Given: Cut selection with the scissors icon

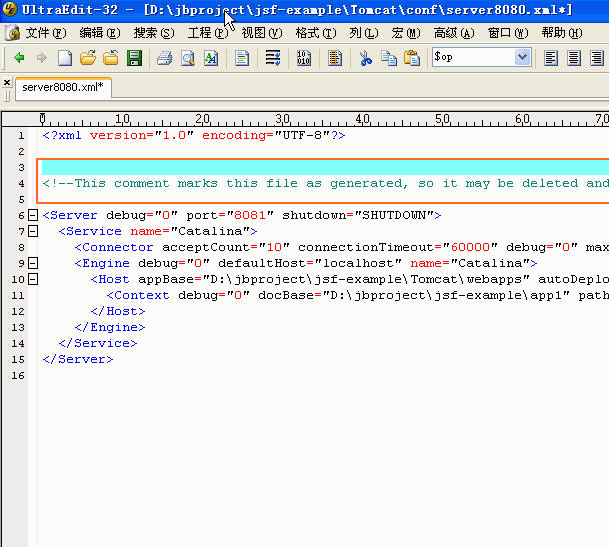Looking at the screenshot, I should click(x=365, y=58).
